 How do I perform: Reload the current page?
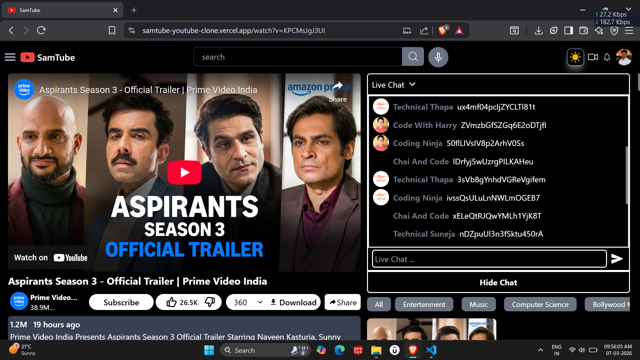(x=41, y=30)
